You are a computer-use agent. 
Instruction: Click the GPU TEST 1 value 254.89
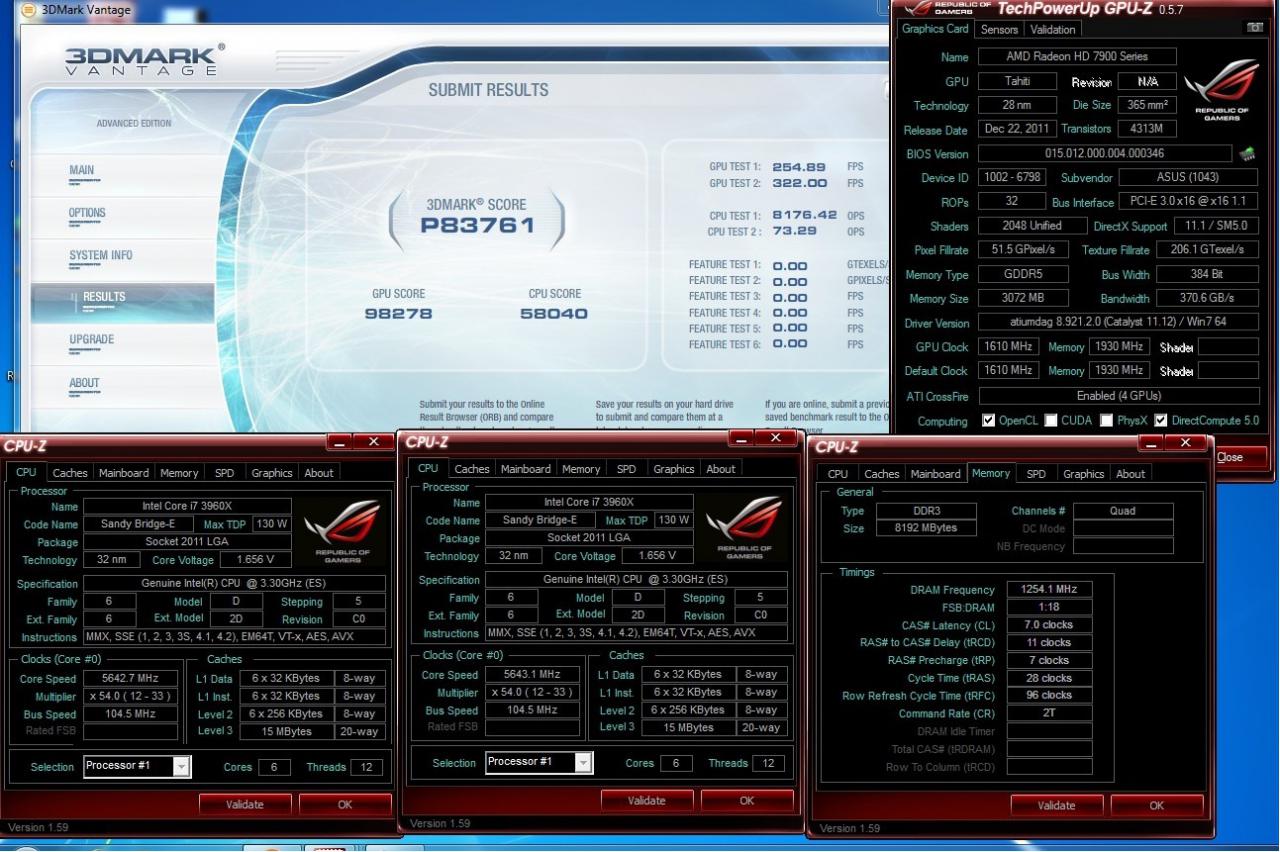[x=799, y=167]
